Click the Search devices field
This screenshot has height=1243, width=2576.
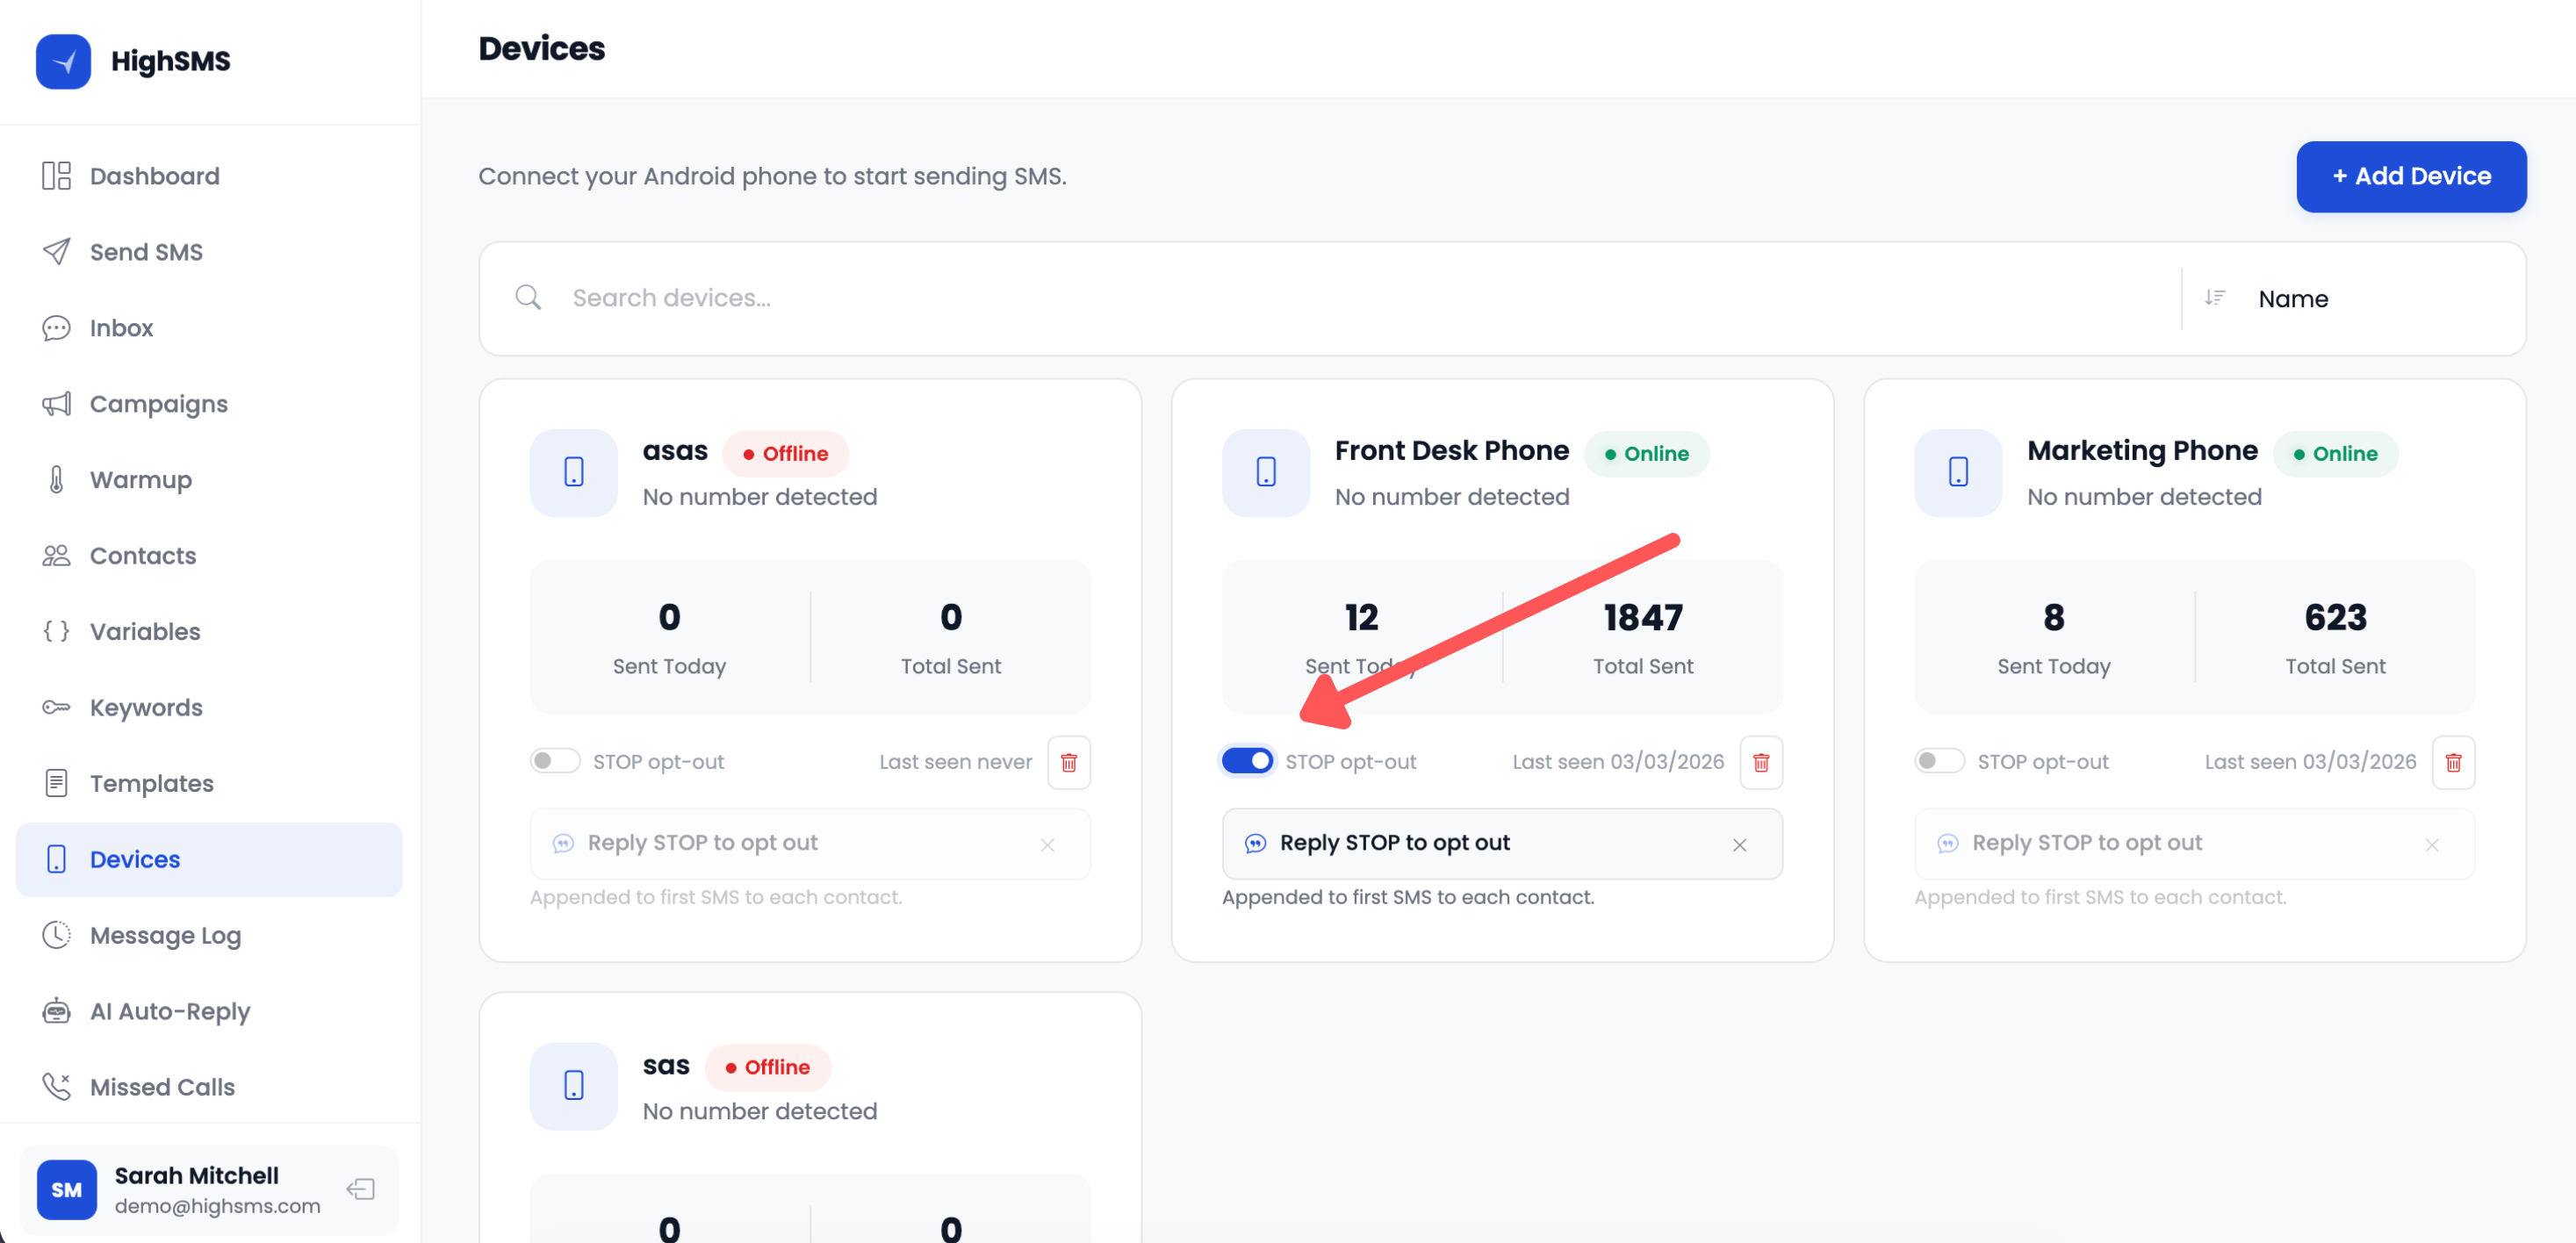tap(1300, 298)
